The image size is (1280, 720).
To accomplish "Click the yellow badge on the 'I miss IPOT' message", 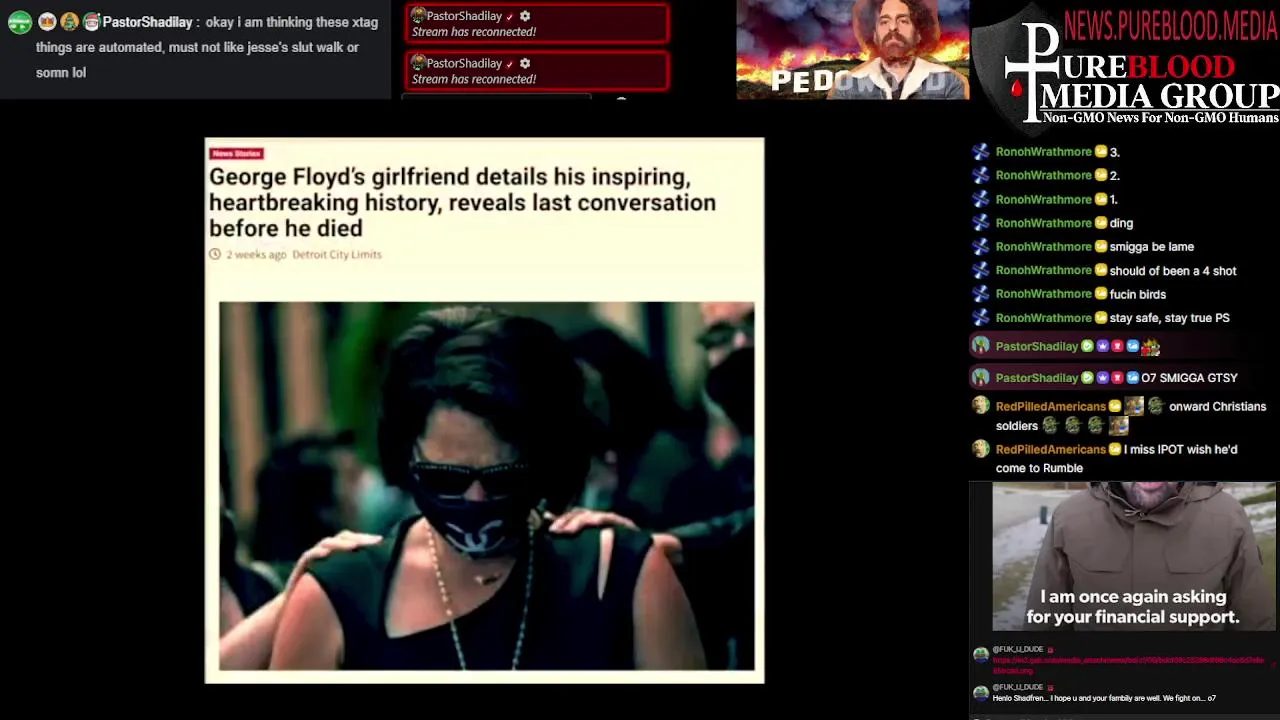I will coord(1115,450).
